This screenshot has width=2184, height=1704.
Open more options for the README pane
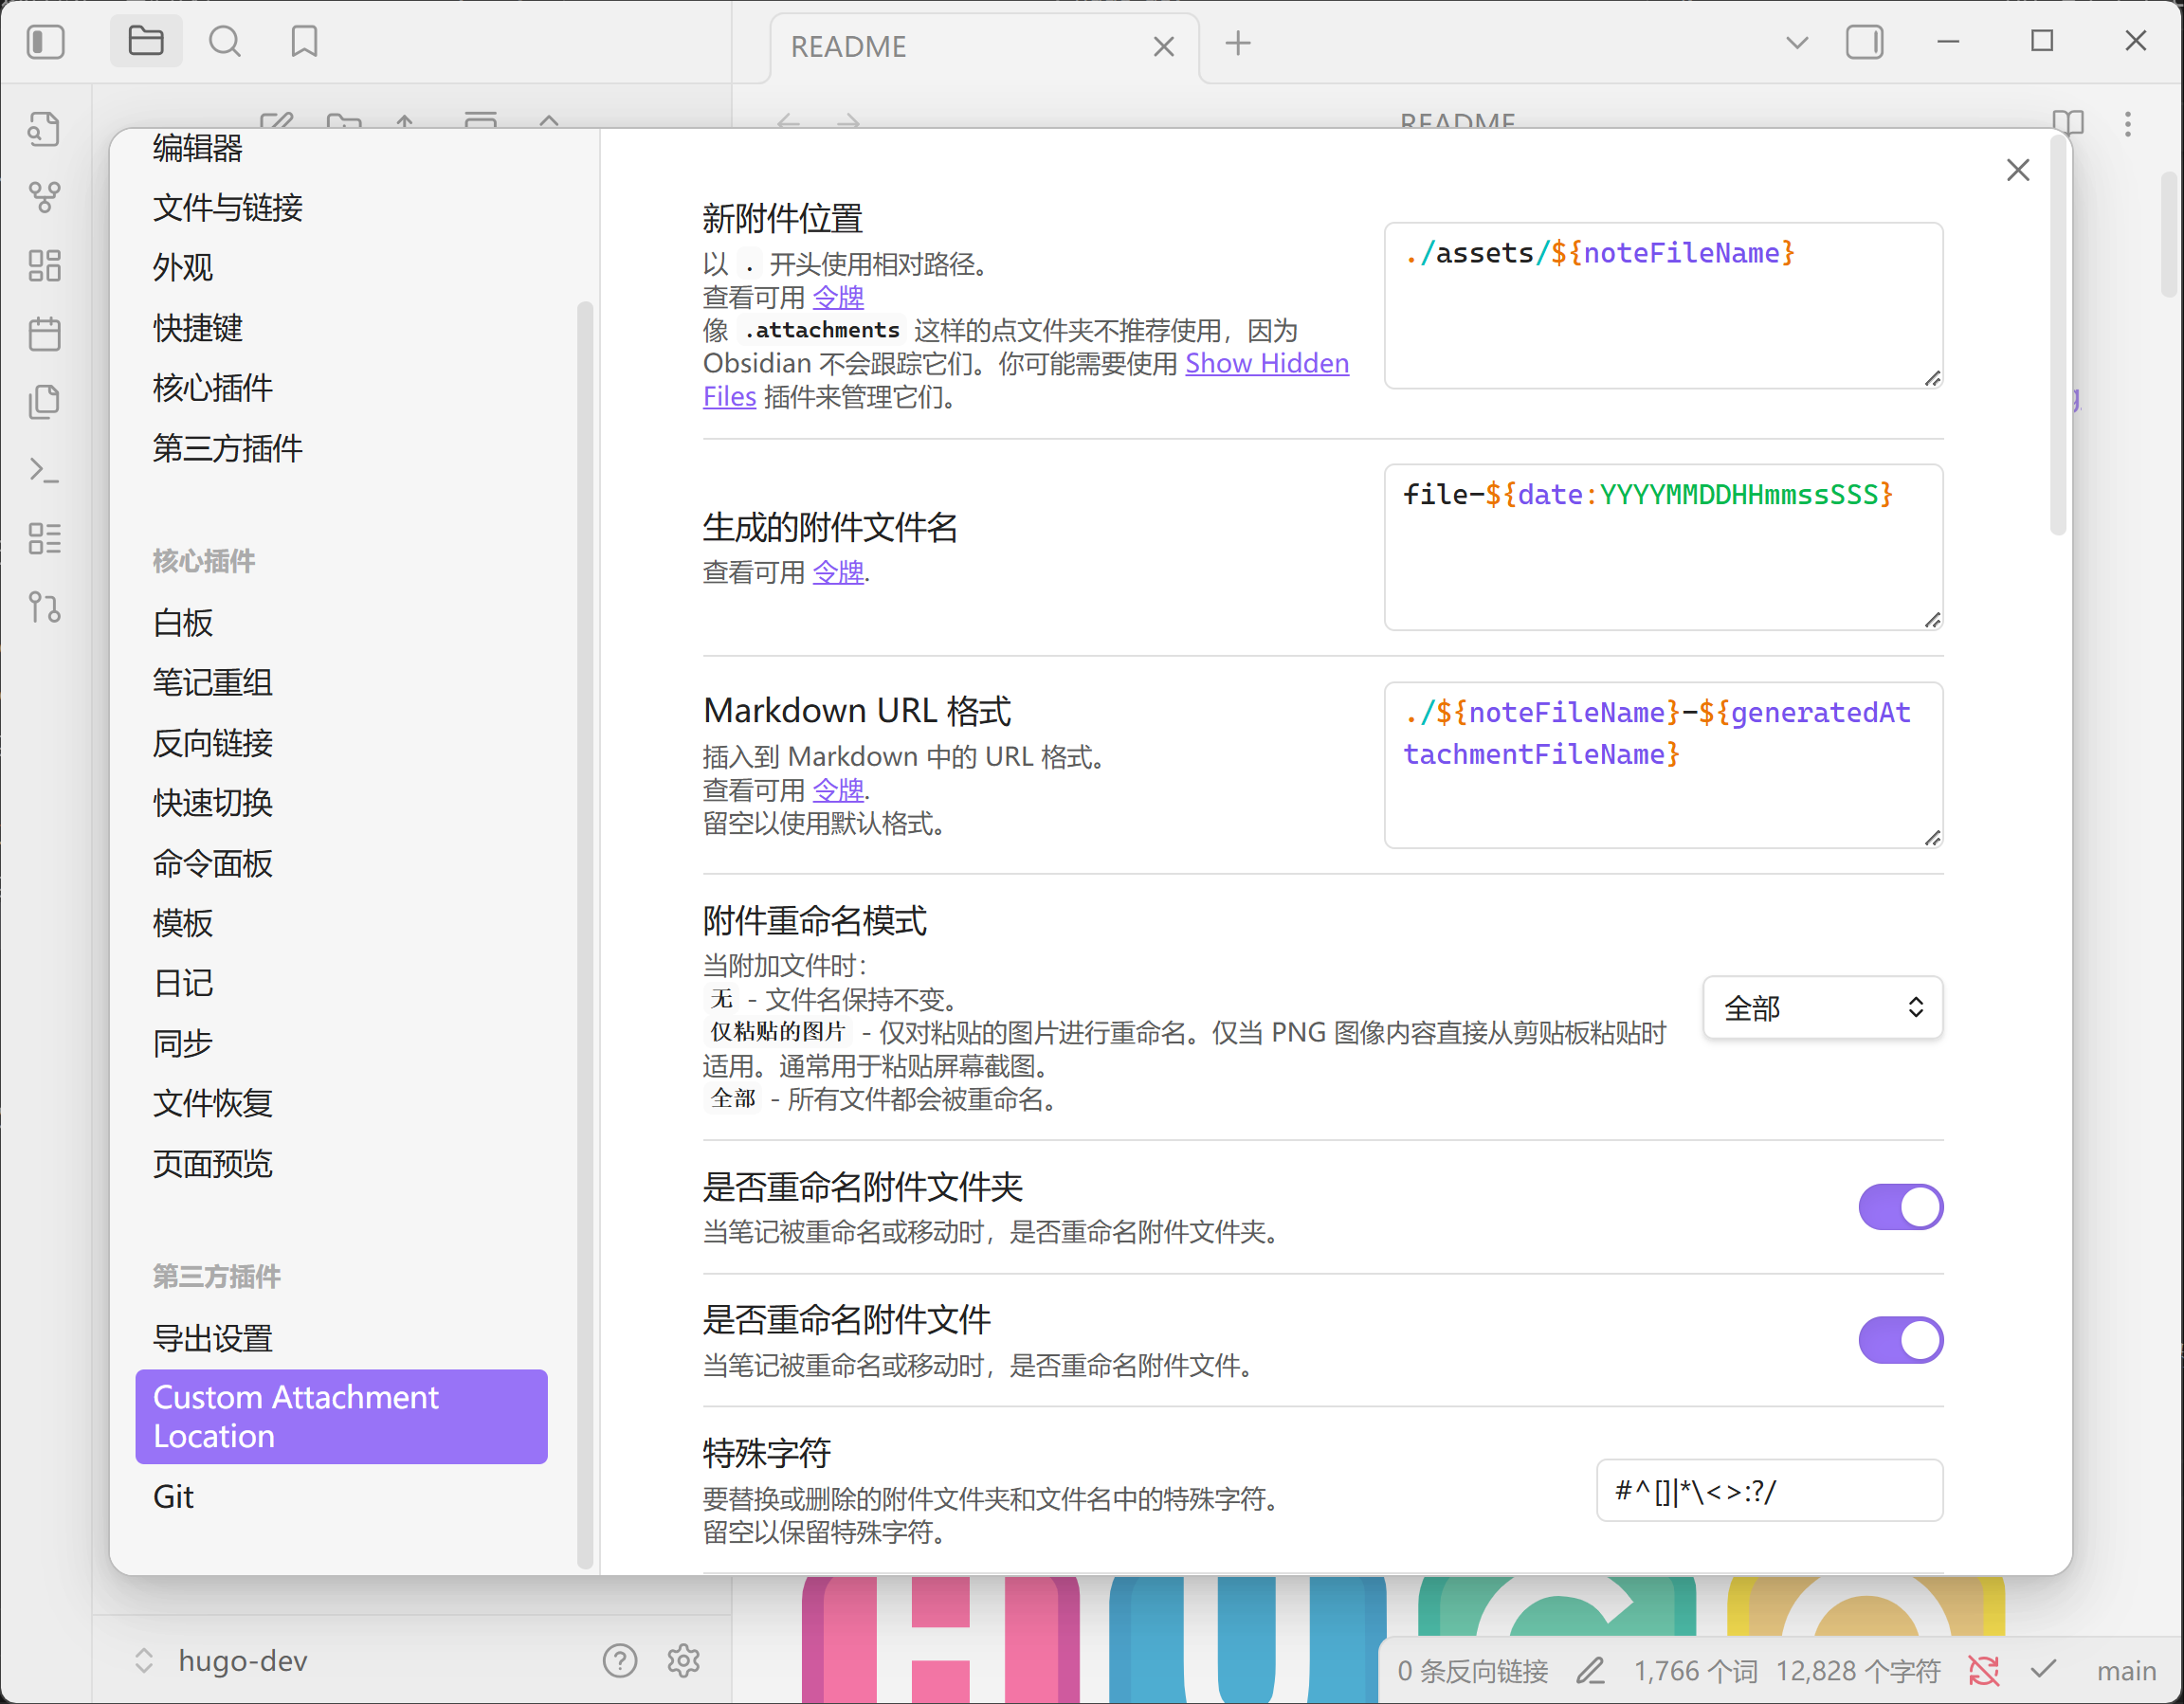(2128, 123)
